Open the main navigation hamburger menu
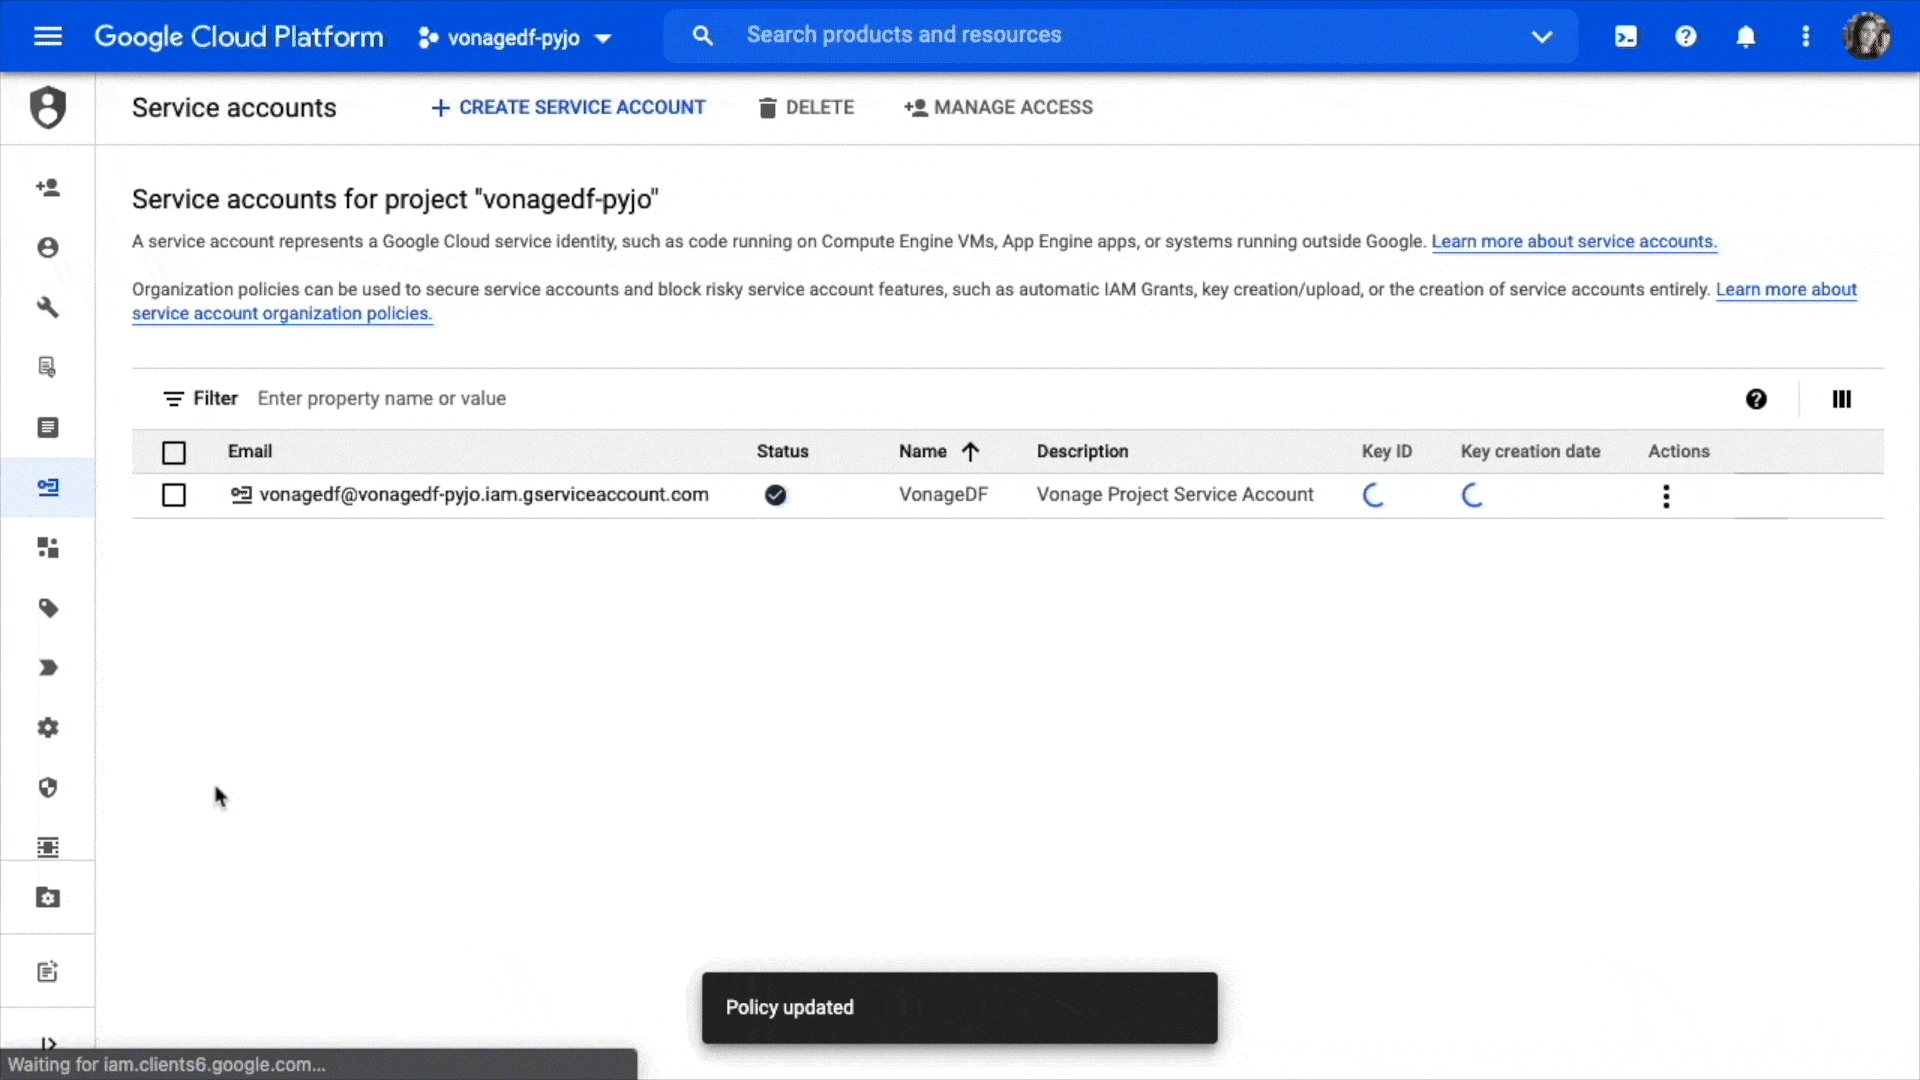The width and height of the screenshot is (1920, 1080). [x=48, y=37]
